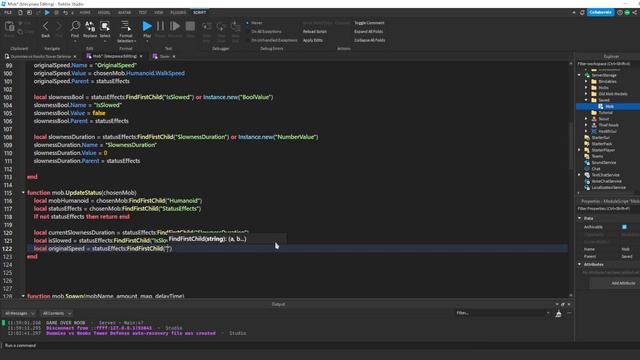
Task: Click the clear output broom icon
Action: [558, 313]
